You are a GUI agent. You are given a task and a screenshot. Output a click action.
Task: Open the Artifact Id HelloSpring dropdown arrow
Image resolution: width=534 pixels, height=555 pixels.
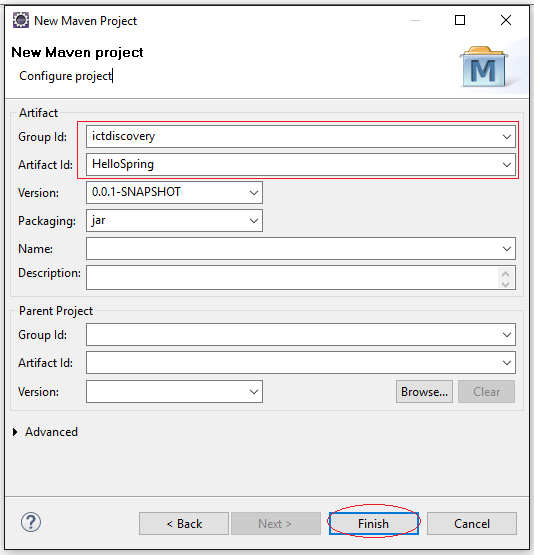(507, 165)
